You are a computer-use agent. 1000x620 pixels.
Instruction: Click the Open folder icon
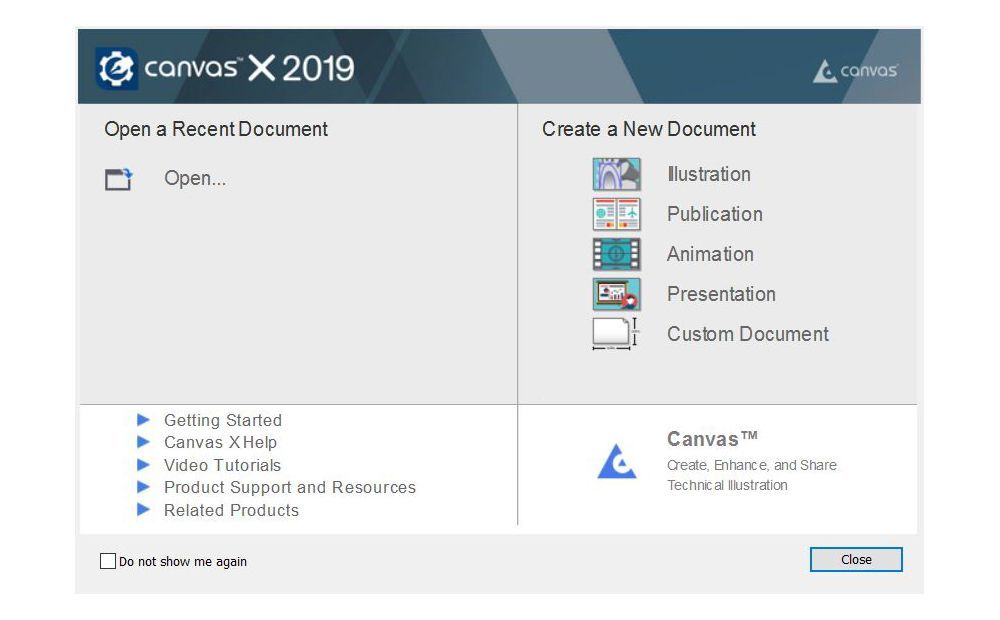pyautogui.click(x=119, y=179)
